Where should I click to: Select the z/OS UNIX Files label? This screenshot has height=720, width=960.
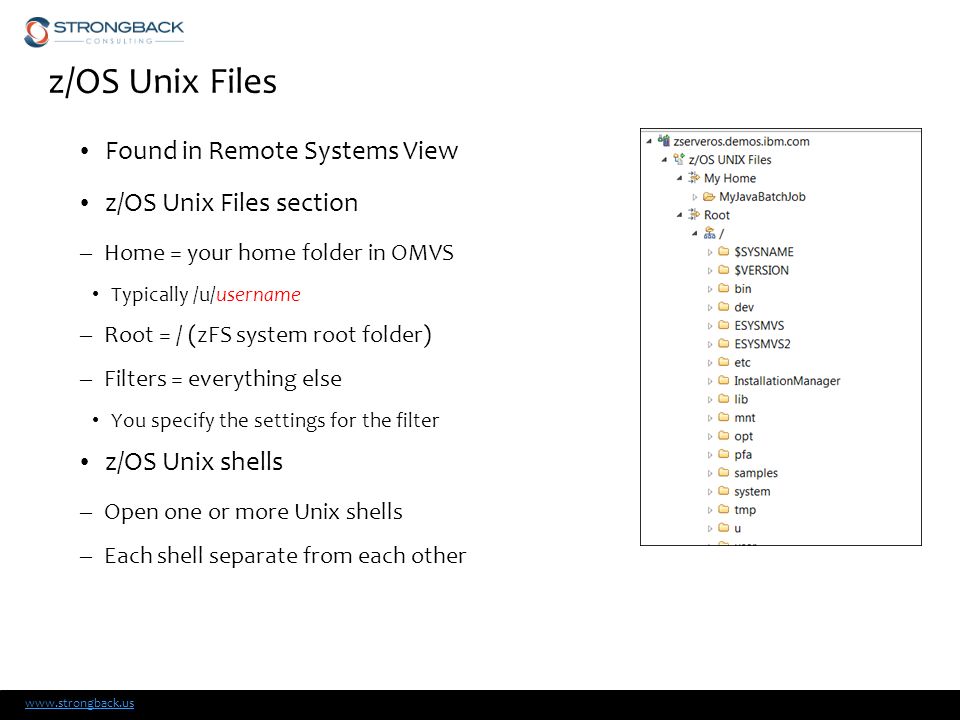coord(730,160)
